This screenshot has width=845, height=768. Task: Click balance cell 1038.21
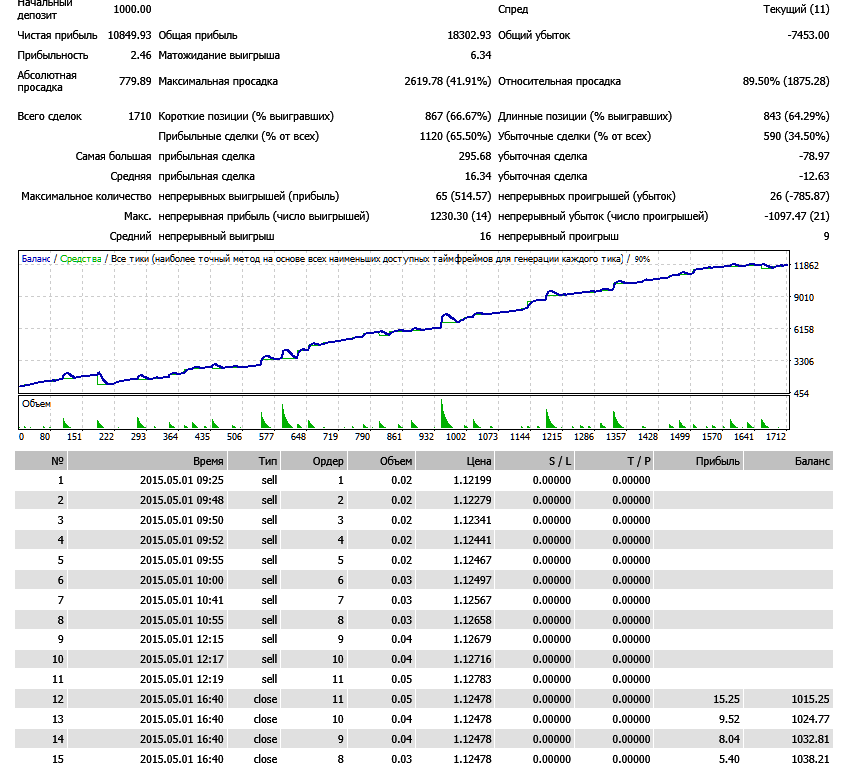[x=810, y=758]
